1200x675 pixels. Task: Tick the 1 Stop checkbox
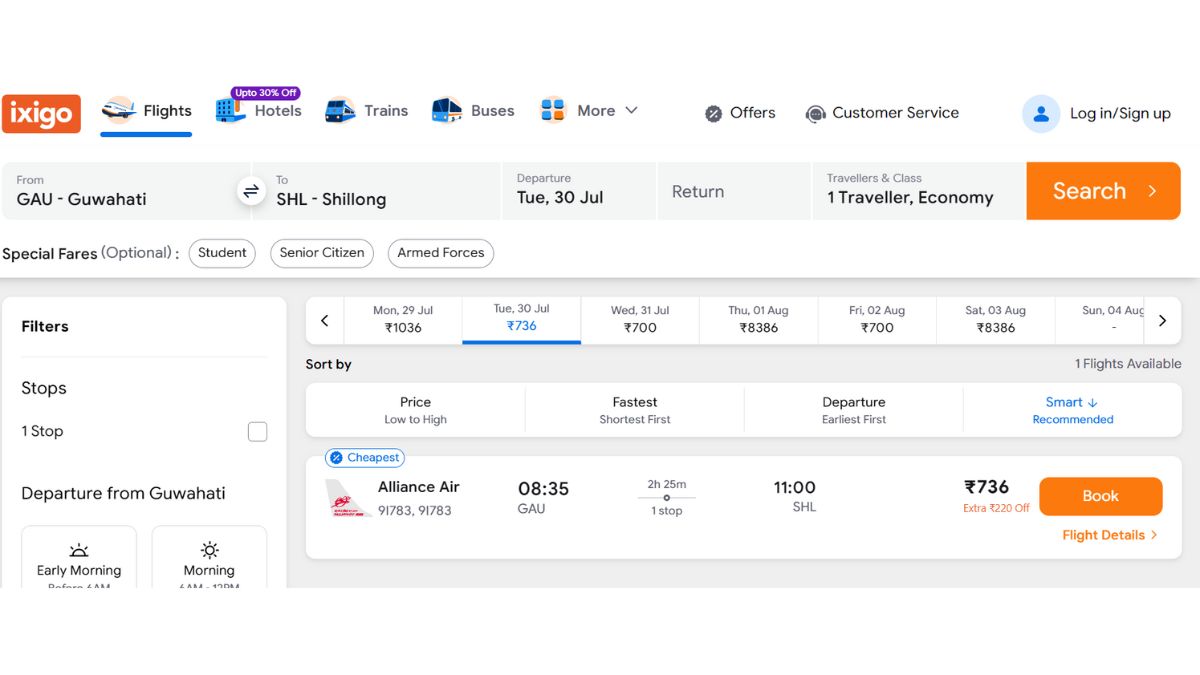(x=257, y=431)
